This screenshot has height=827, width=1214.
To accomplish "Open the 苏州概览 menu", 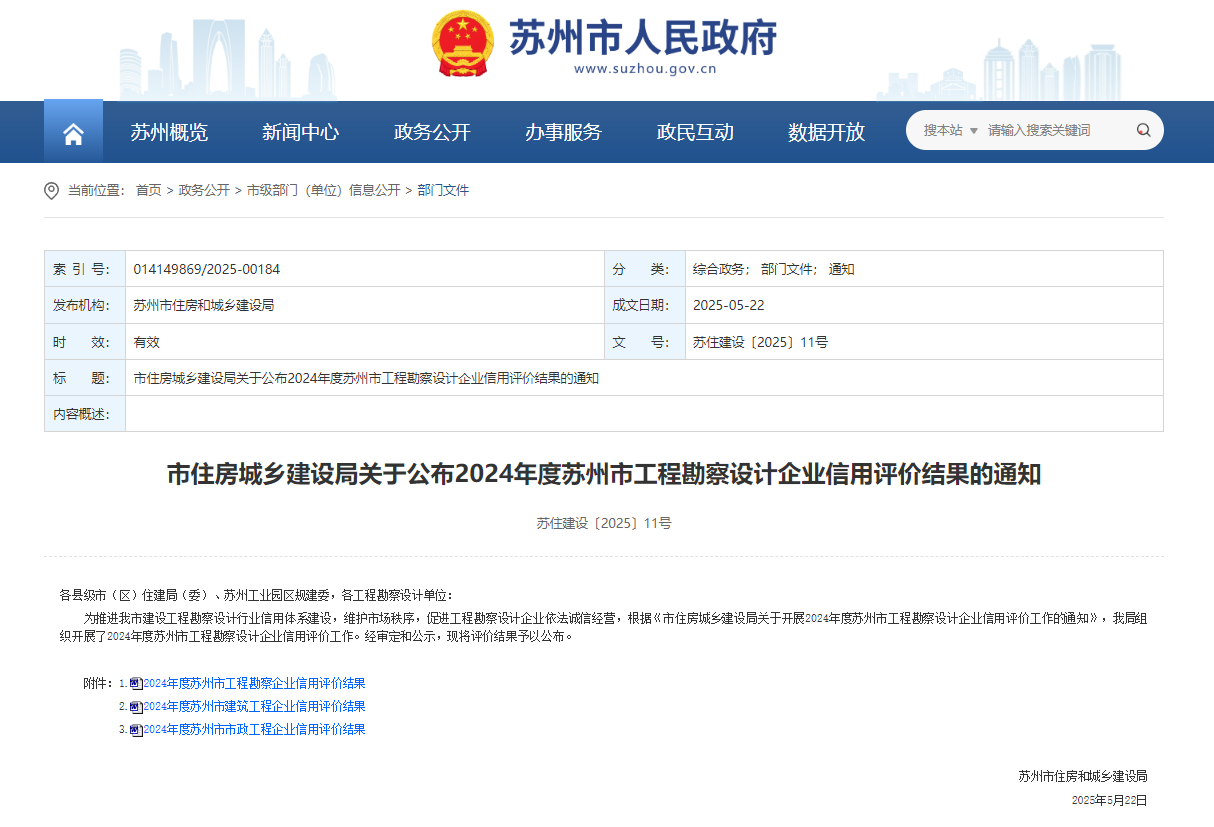I will click(169, 132).
